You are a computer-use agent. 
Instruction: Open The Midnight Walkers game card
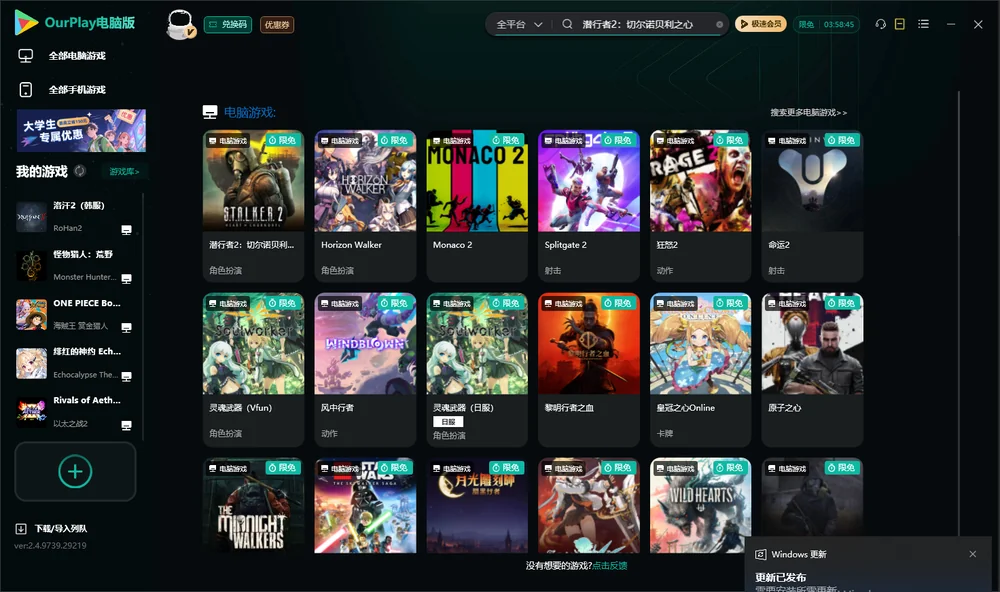coord(253,505)
